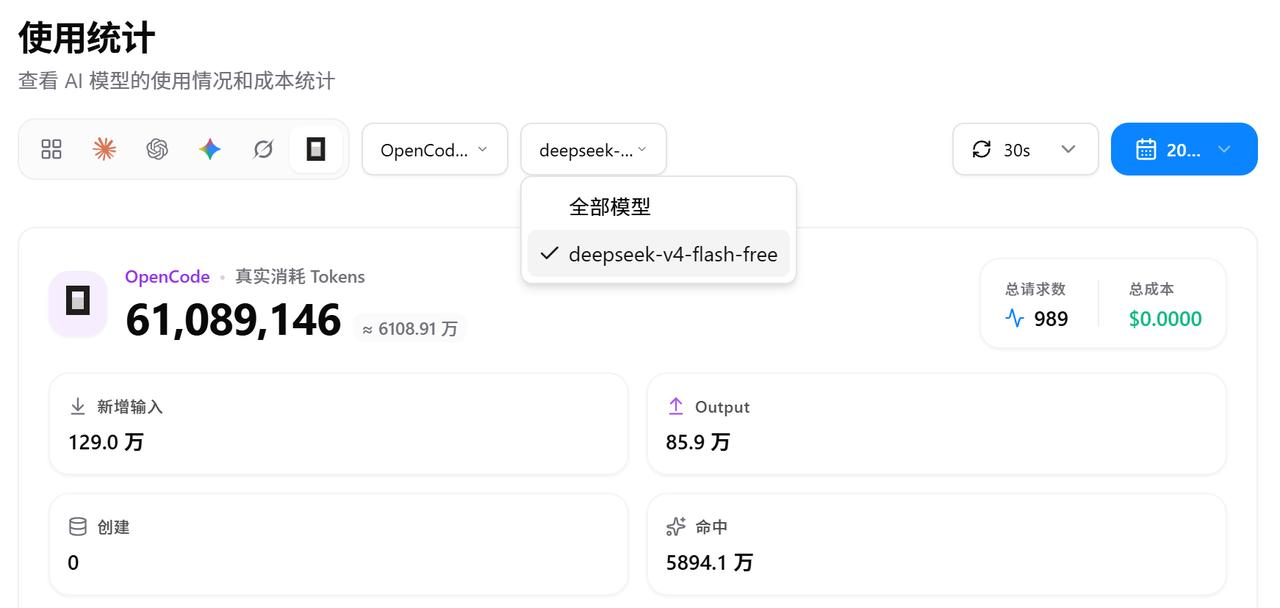Click the 创建 database icon
Image resolution: width=1280 pixels, height=608 pixels.
(77, 526)
